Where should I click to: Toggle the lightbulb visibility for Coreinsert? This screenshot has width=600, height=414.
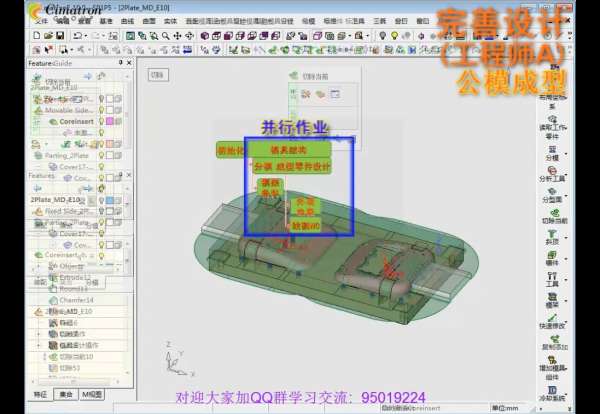102,121
